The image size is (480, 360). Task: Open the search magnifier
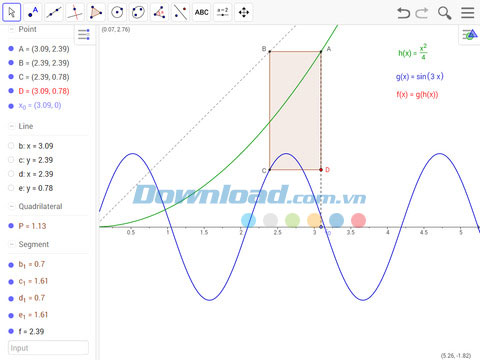pyautogui.click(x=444, y=13)
